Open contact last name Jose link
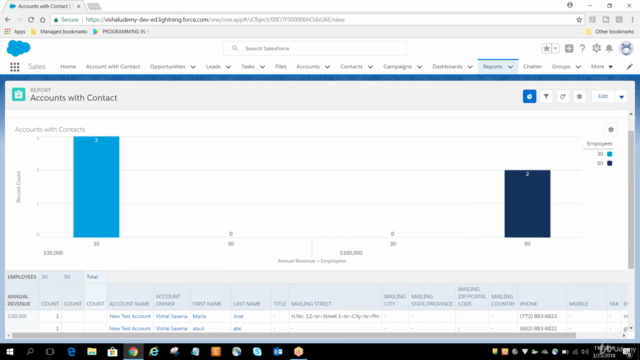This screenshot has width=640, height=360. (x=238, y=316)
